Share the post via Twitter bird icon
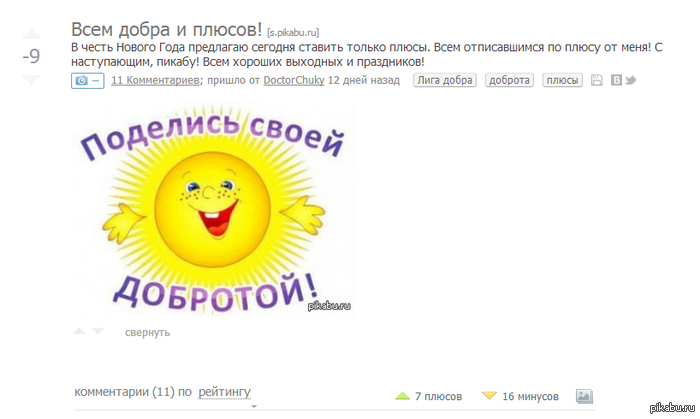This screenshot has width=700, height=419. [x=630, y=80]
